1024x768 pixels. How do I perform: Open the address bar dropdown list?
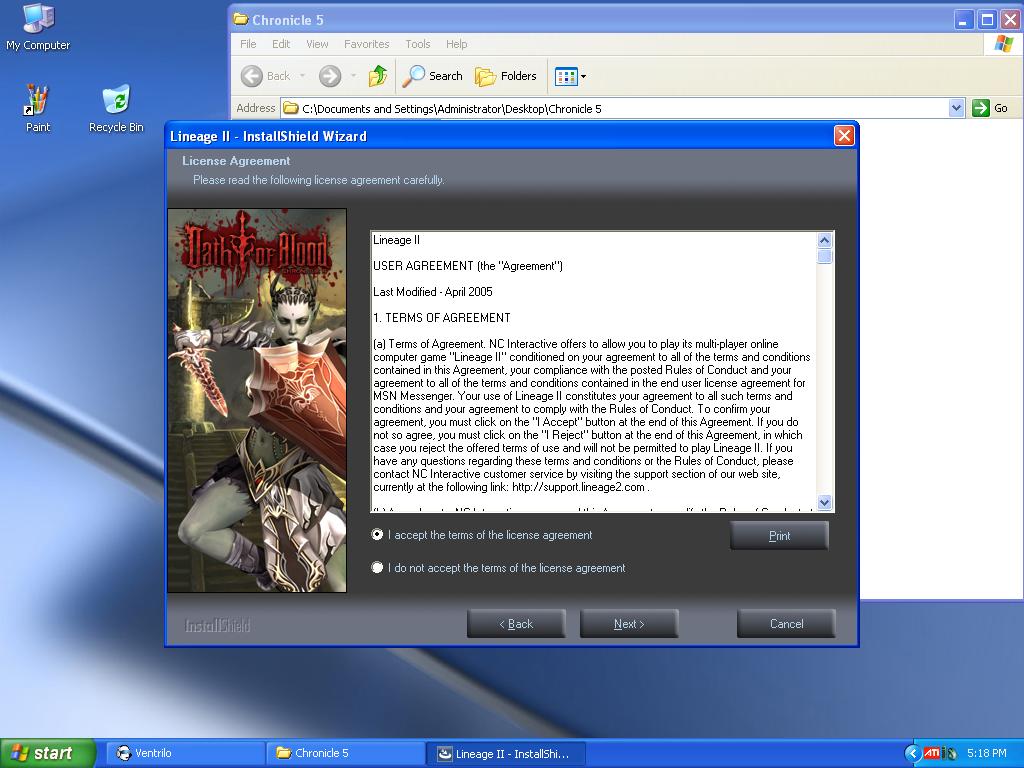tap(956, 108)
